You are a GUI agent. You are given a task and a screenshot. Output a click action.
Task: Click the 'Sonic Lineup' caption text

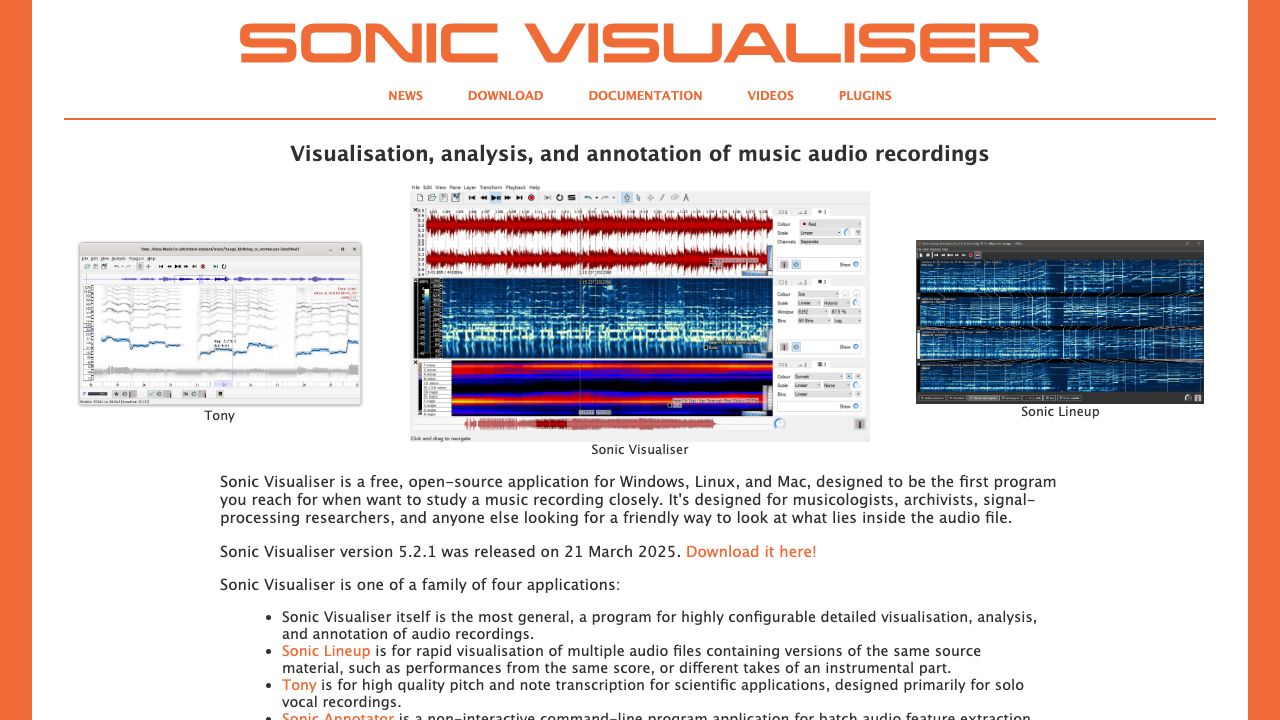[1060, 411]
